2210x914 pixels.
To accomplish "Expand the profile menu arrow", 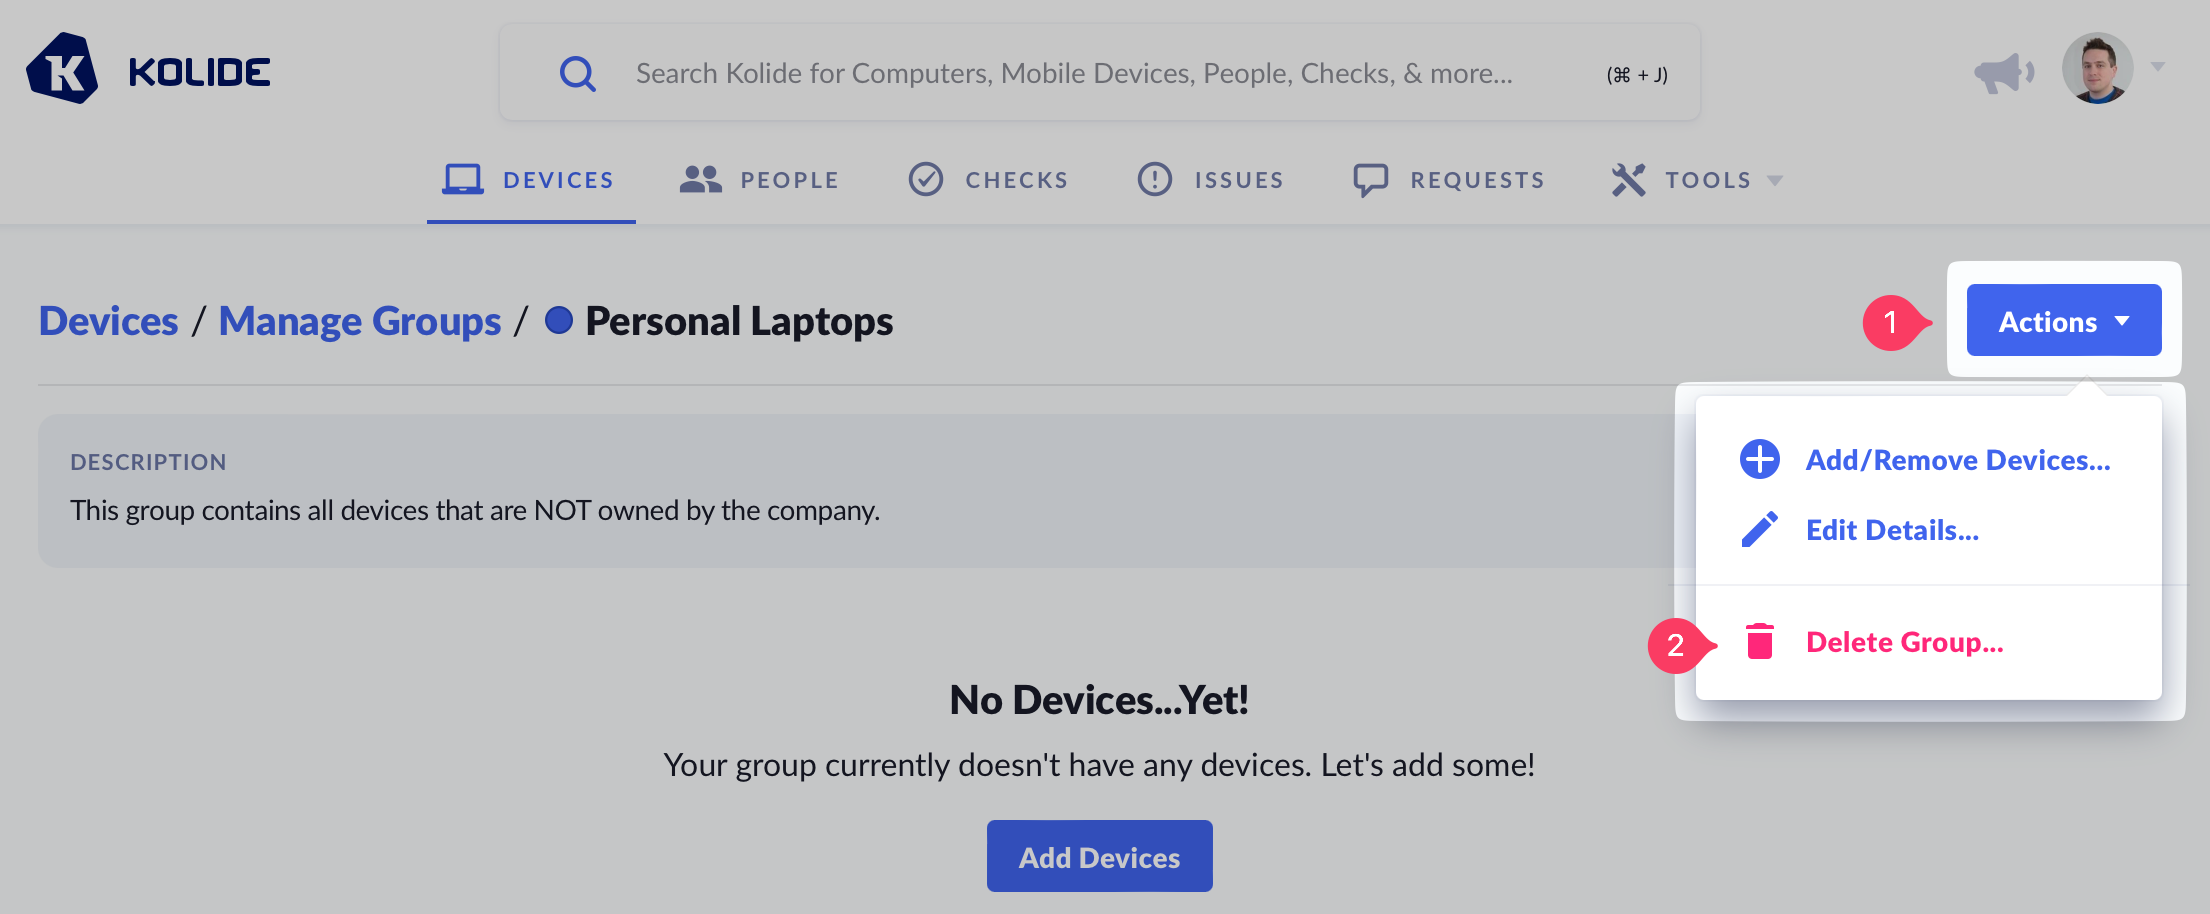I will pyautogui.click(x=2158, y=67).
